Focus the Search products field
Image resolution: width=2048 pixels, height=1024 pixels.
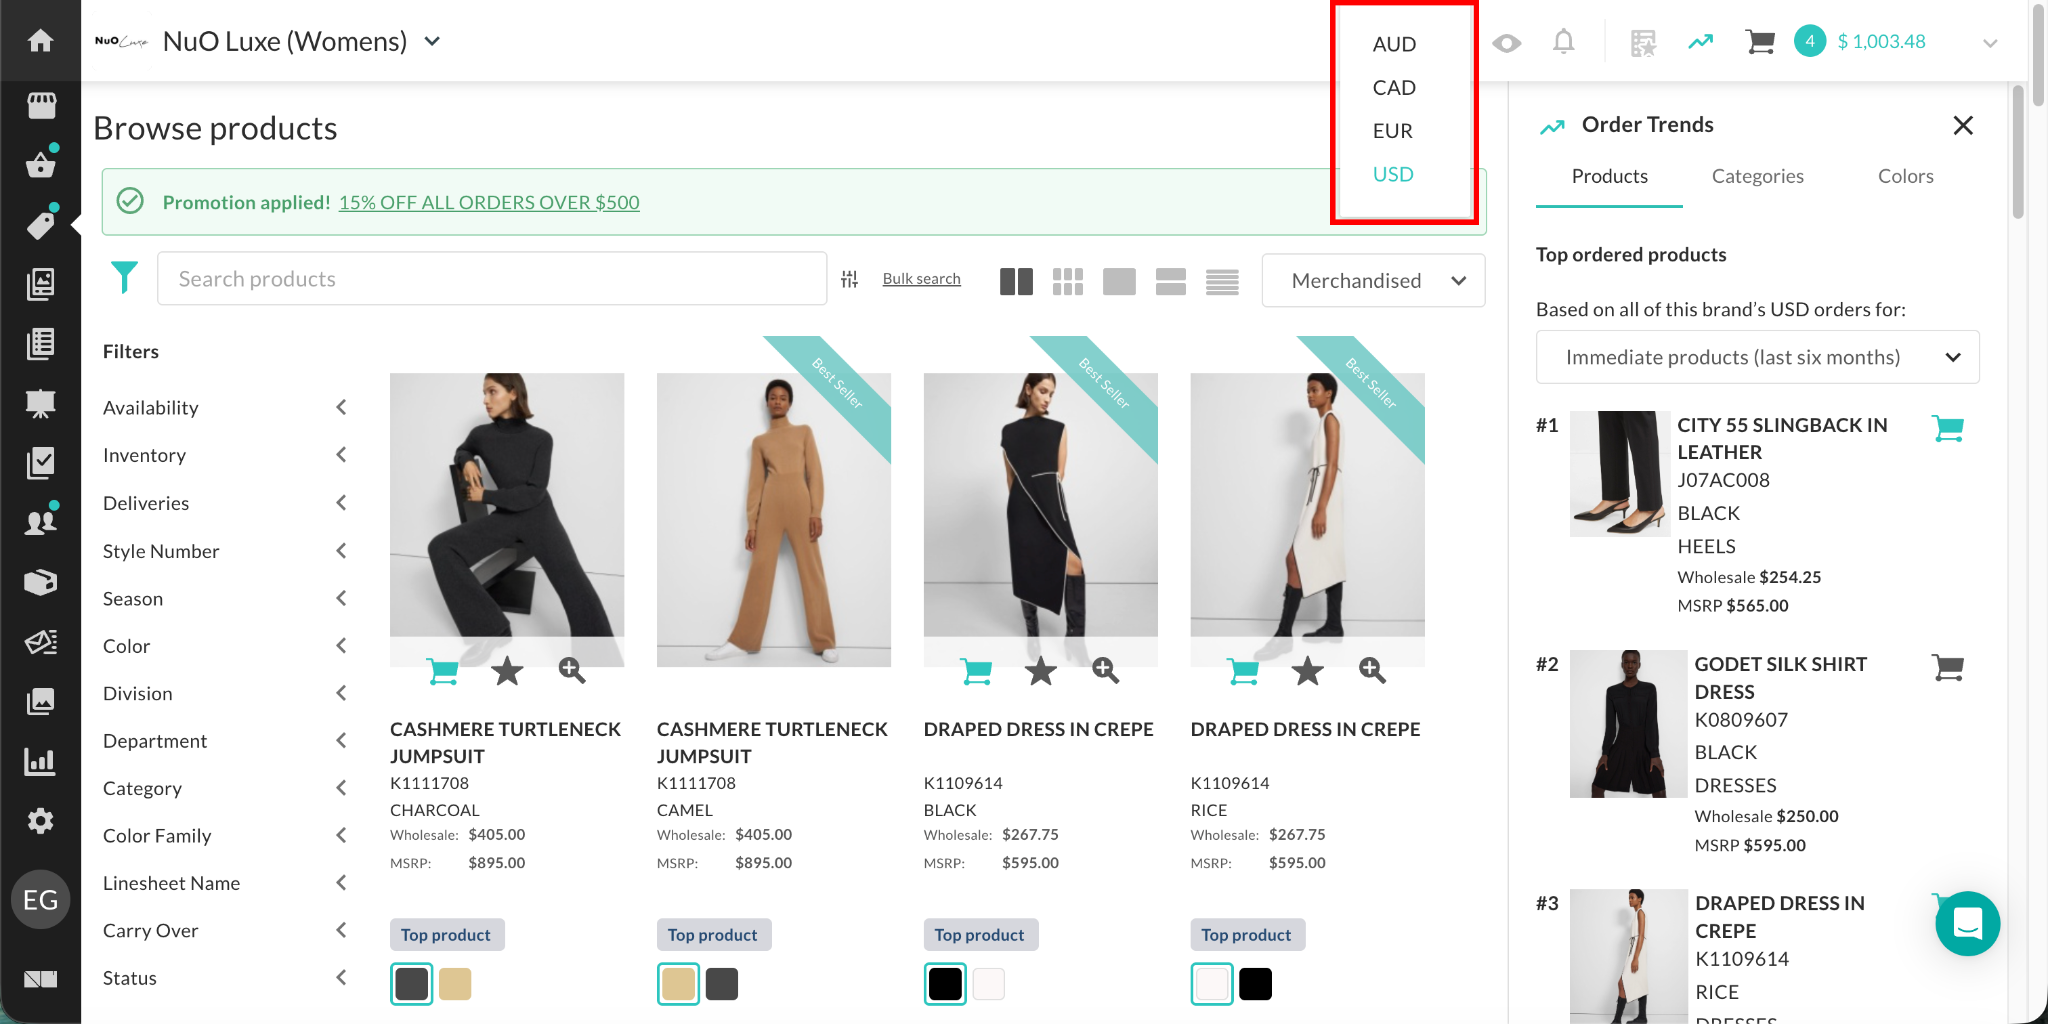492,279
